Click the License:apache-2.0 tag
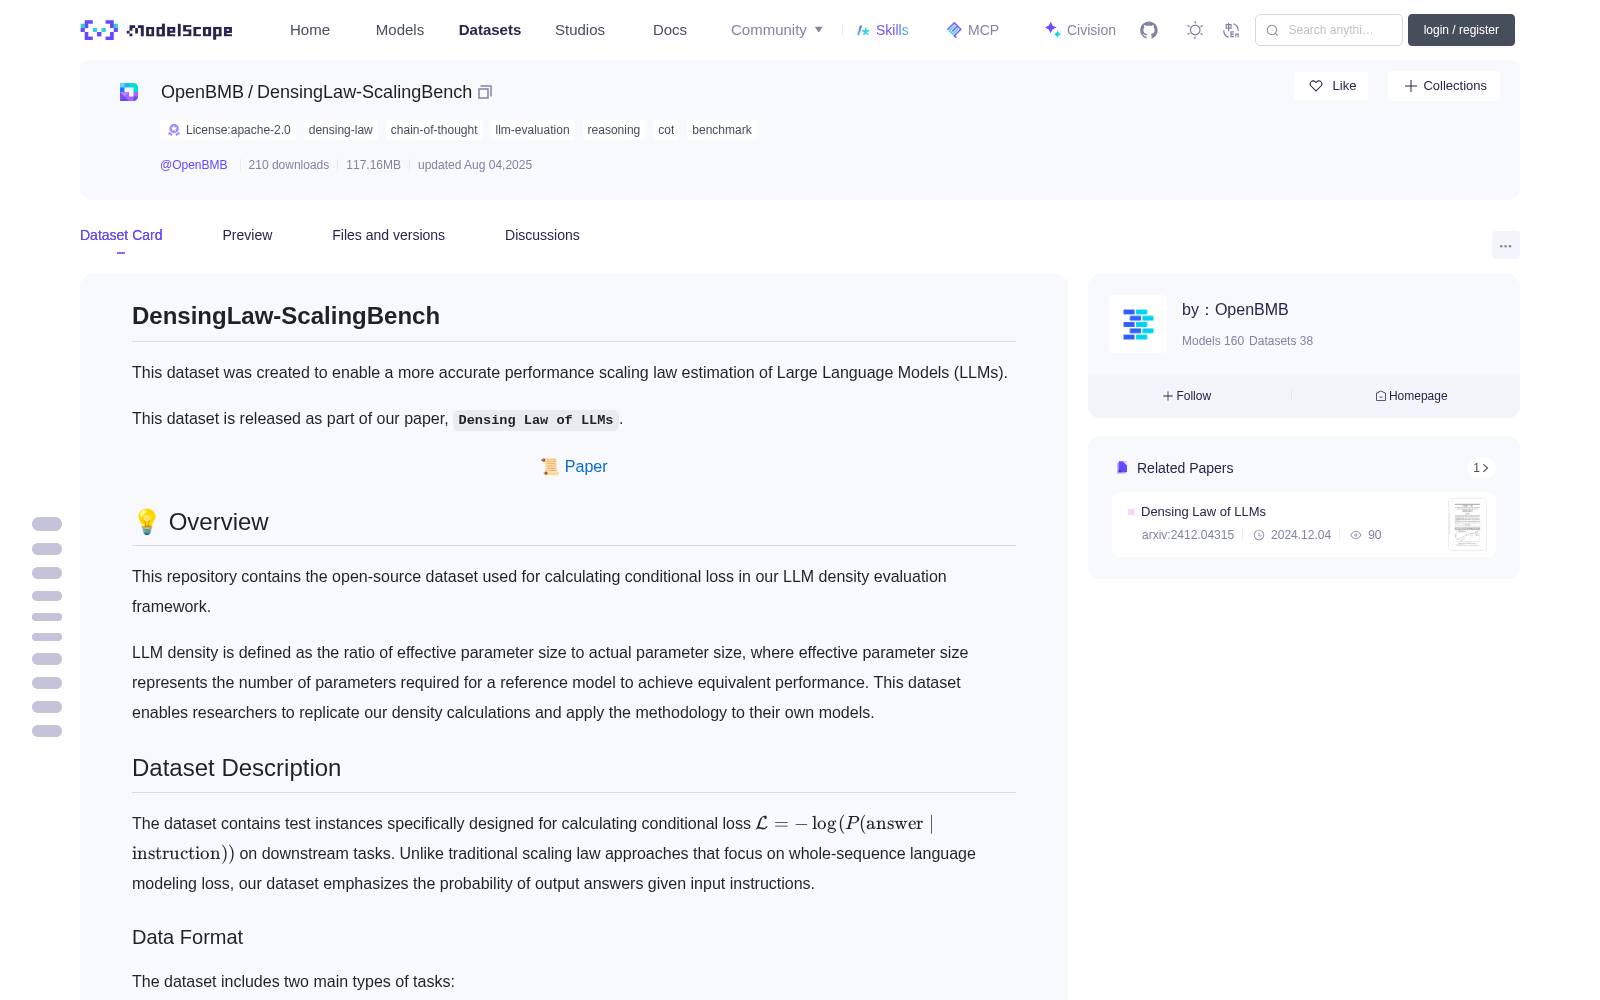The height and width of the screenshot is (1000, 1600). tap(229, 130)
